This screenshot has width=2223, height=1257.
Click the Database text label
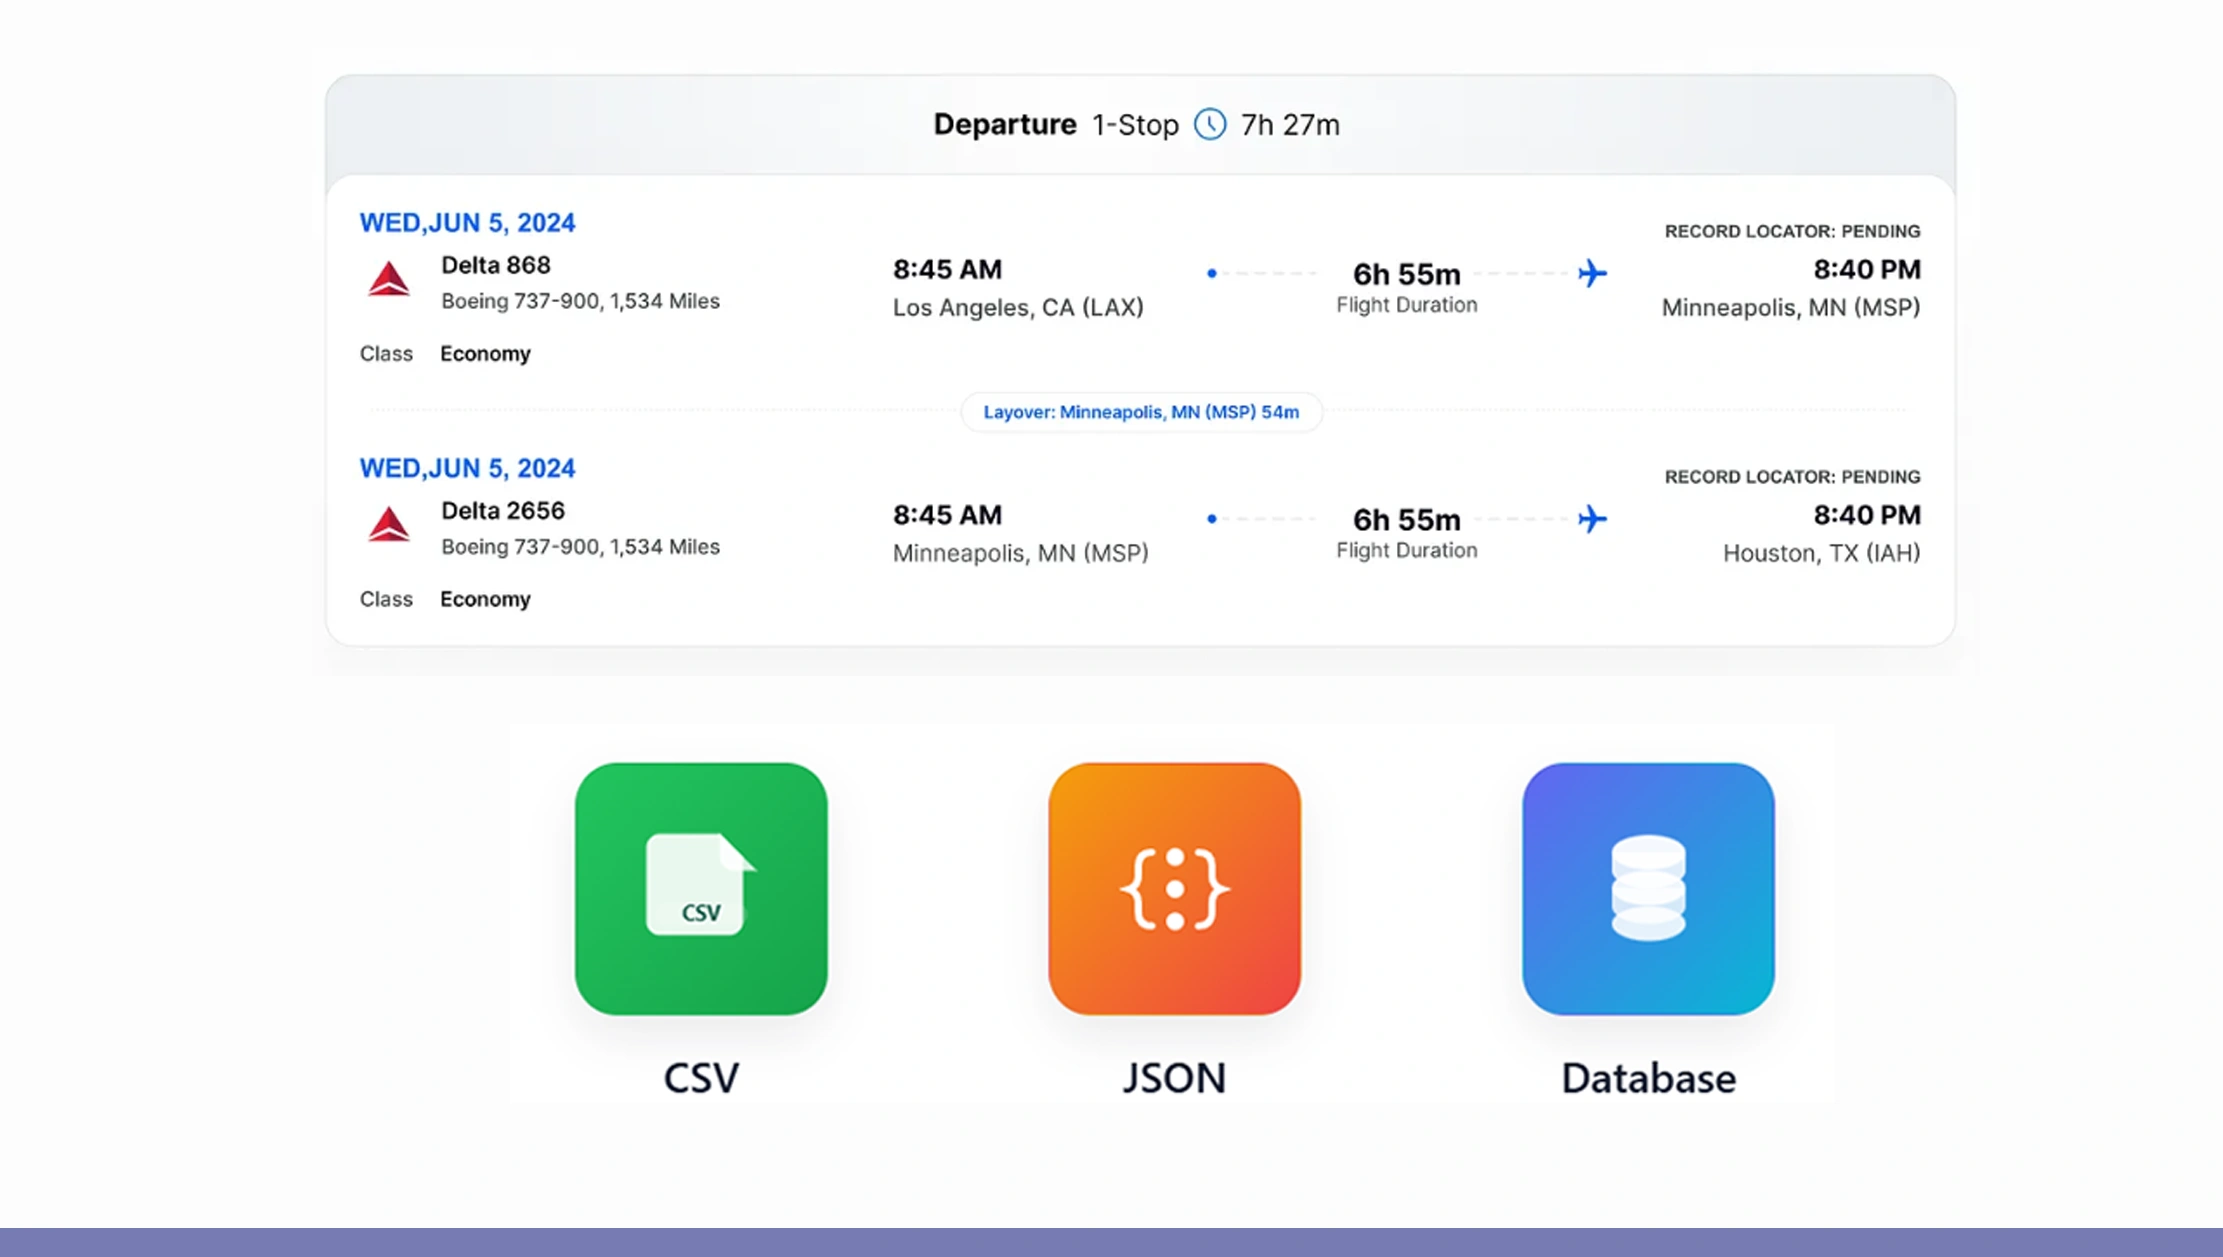tap(1648, 1078)
